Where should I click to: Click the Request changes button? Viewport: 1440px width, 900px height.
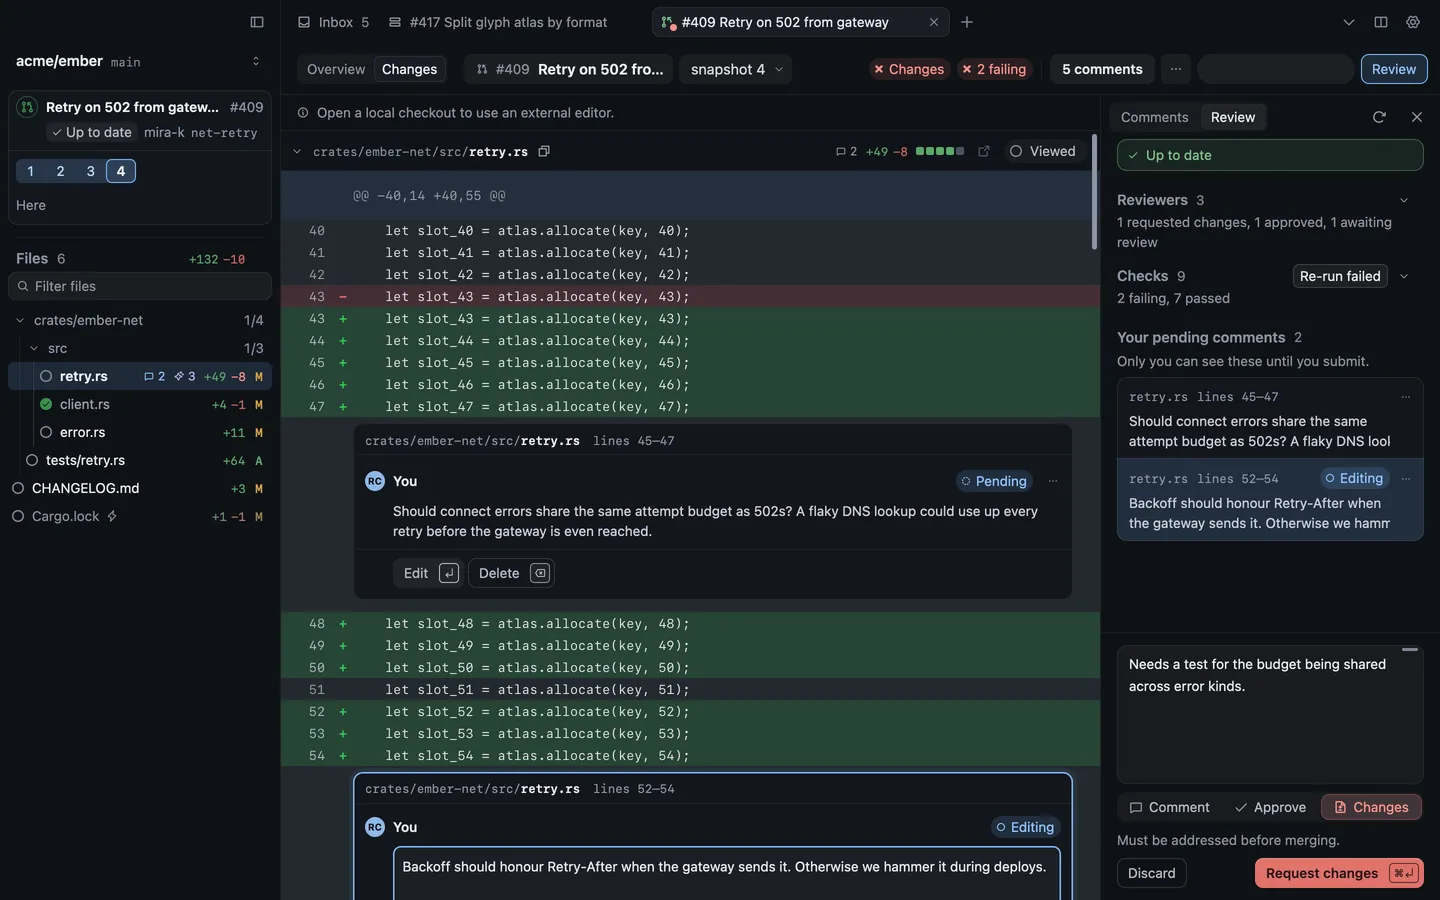pos(1340,873)
